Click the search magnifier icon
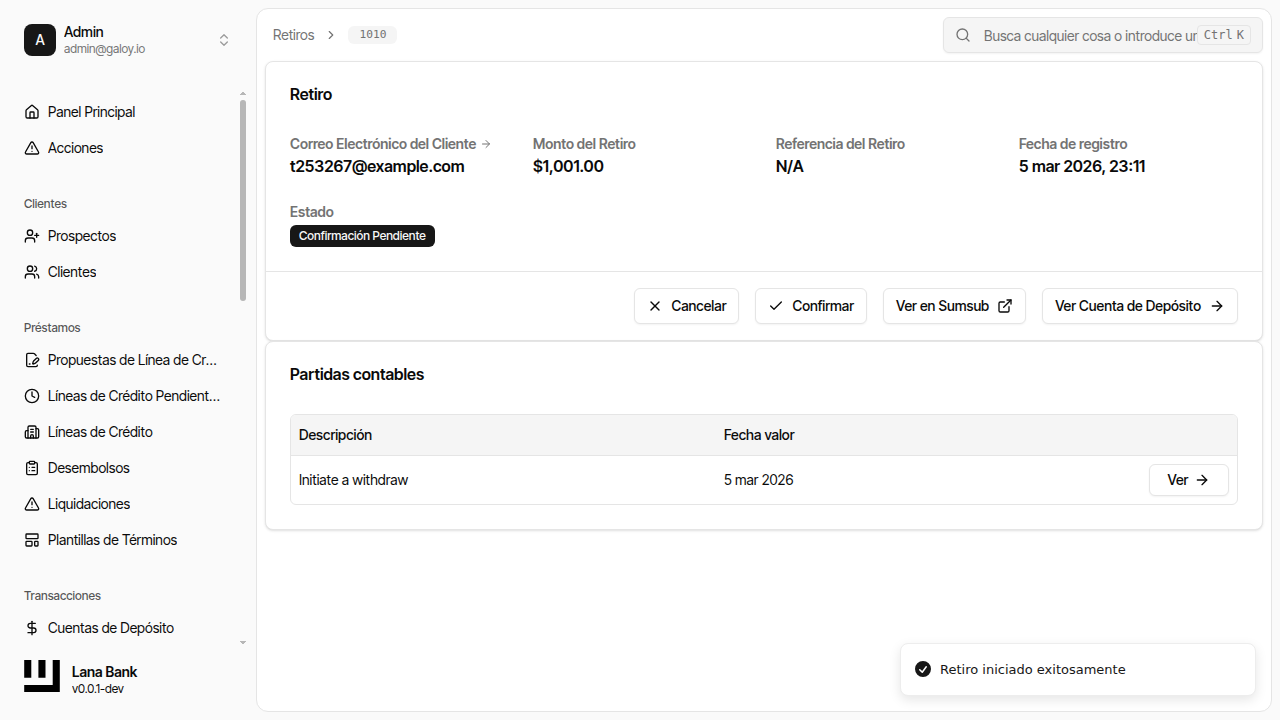 point(963,35)
